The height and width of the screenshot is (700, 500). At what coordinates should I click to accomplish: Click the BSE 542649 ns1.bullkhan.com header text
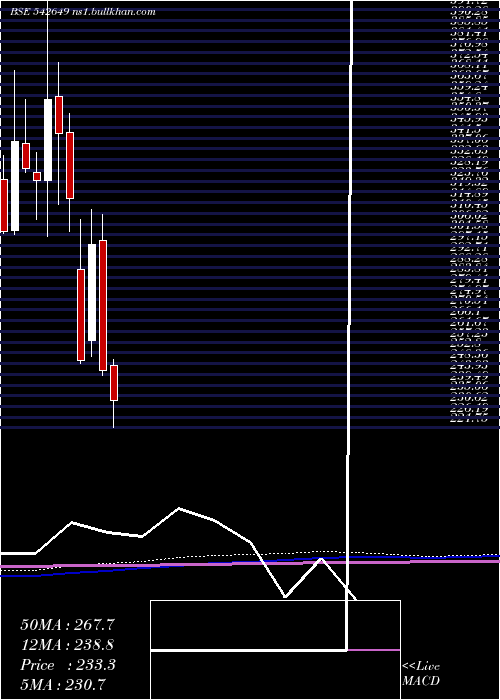[83, 12]
